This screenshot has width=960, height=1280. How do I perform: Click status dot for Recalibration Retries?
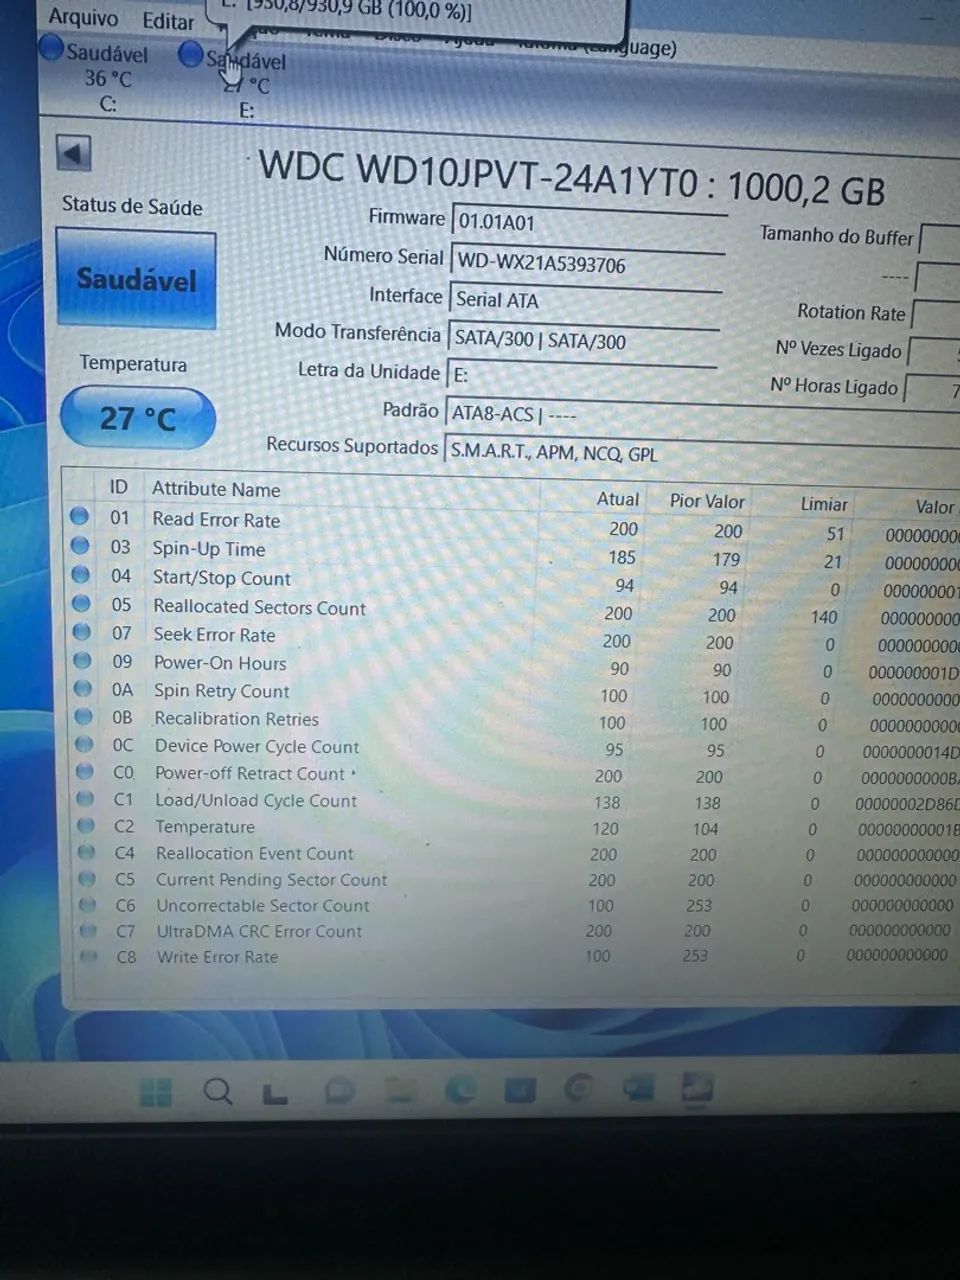point(84,717)
